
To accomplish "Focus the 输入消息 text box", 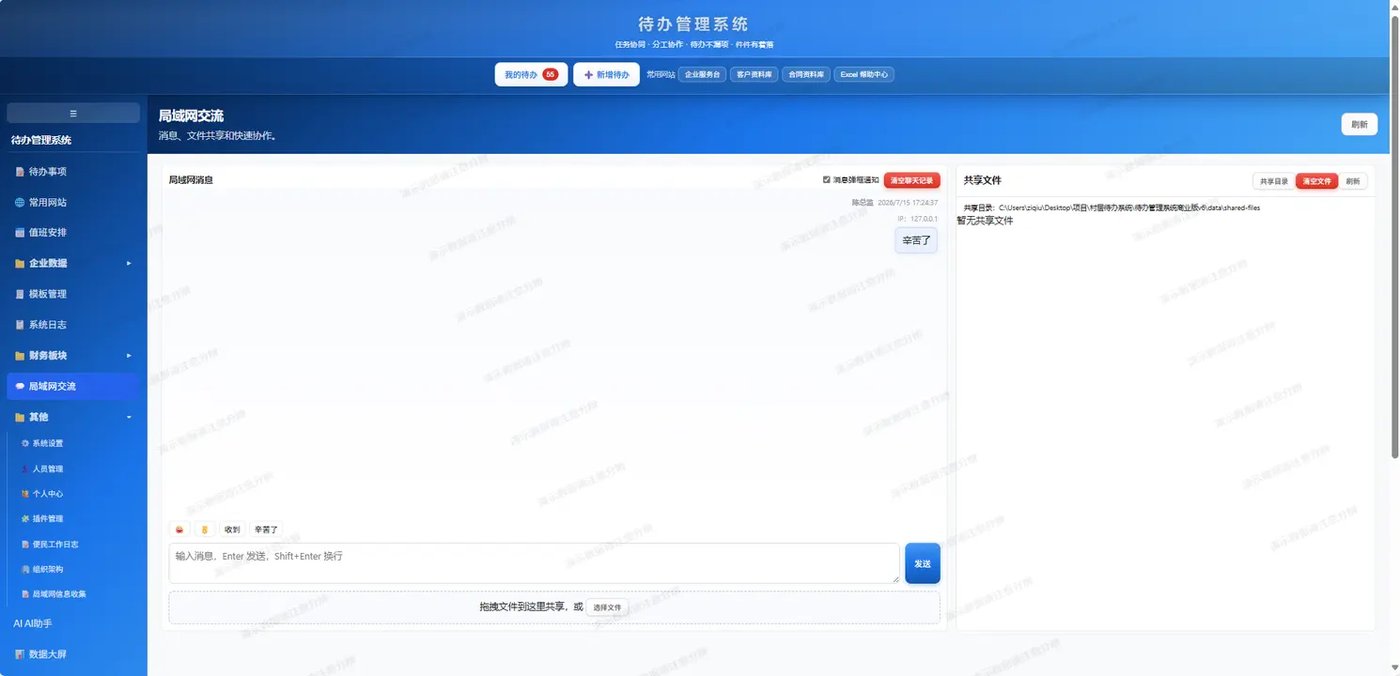I will pyautogui.click(x=534, y=563).
